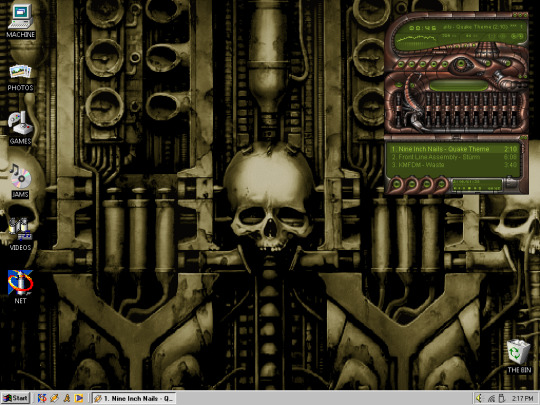Click Winamp's green stop button

434,64
